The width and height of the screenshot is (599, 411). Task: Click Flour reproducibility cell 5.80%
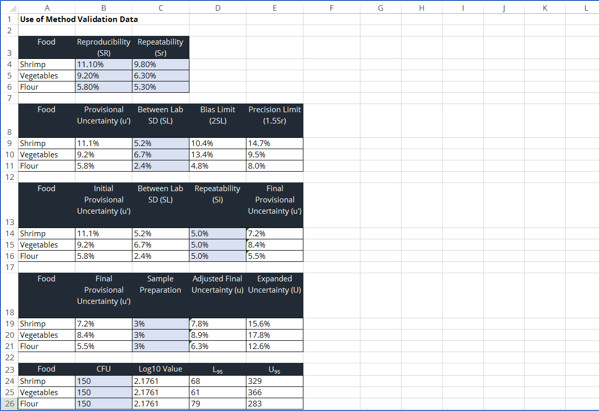[104, 87]
